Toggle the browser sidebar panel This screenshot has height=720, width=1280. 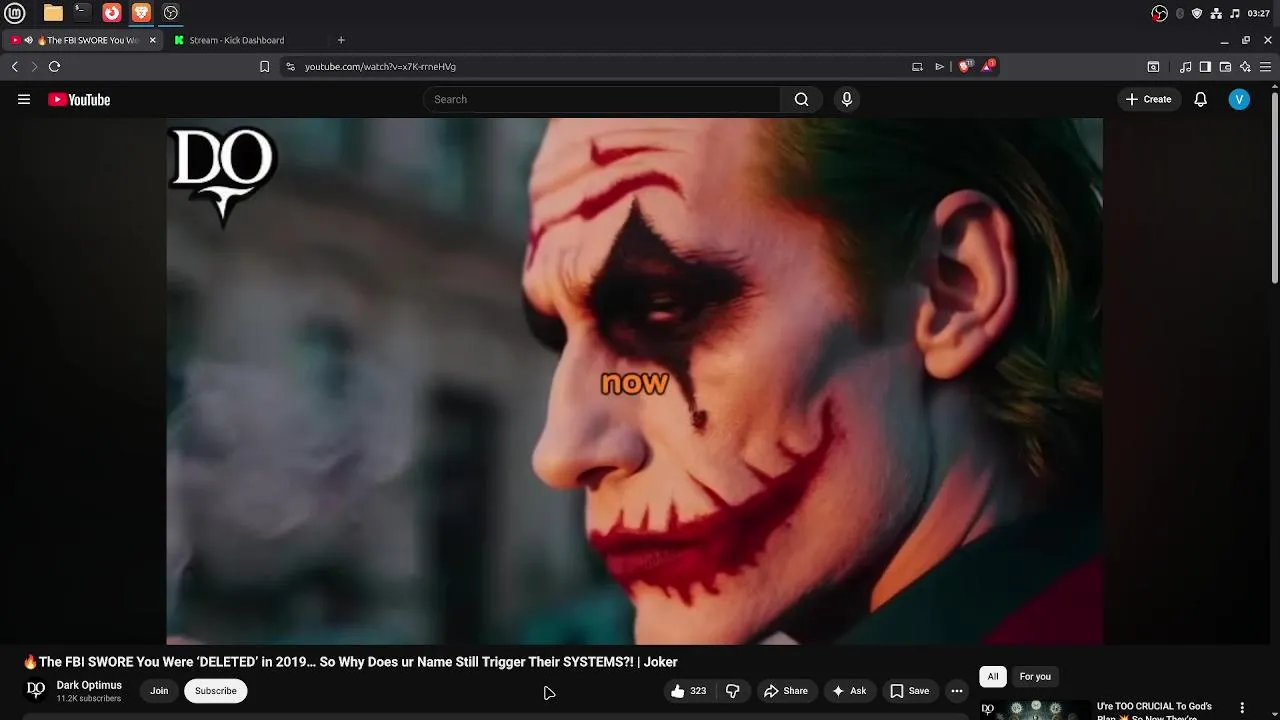pyautogui.click(x=1205, y=67)
